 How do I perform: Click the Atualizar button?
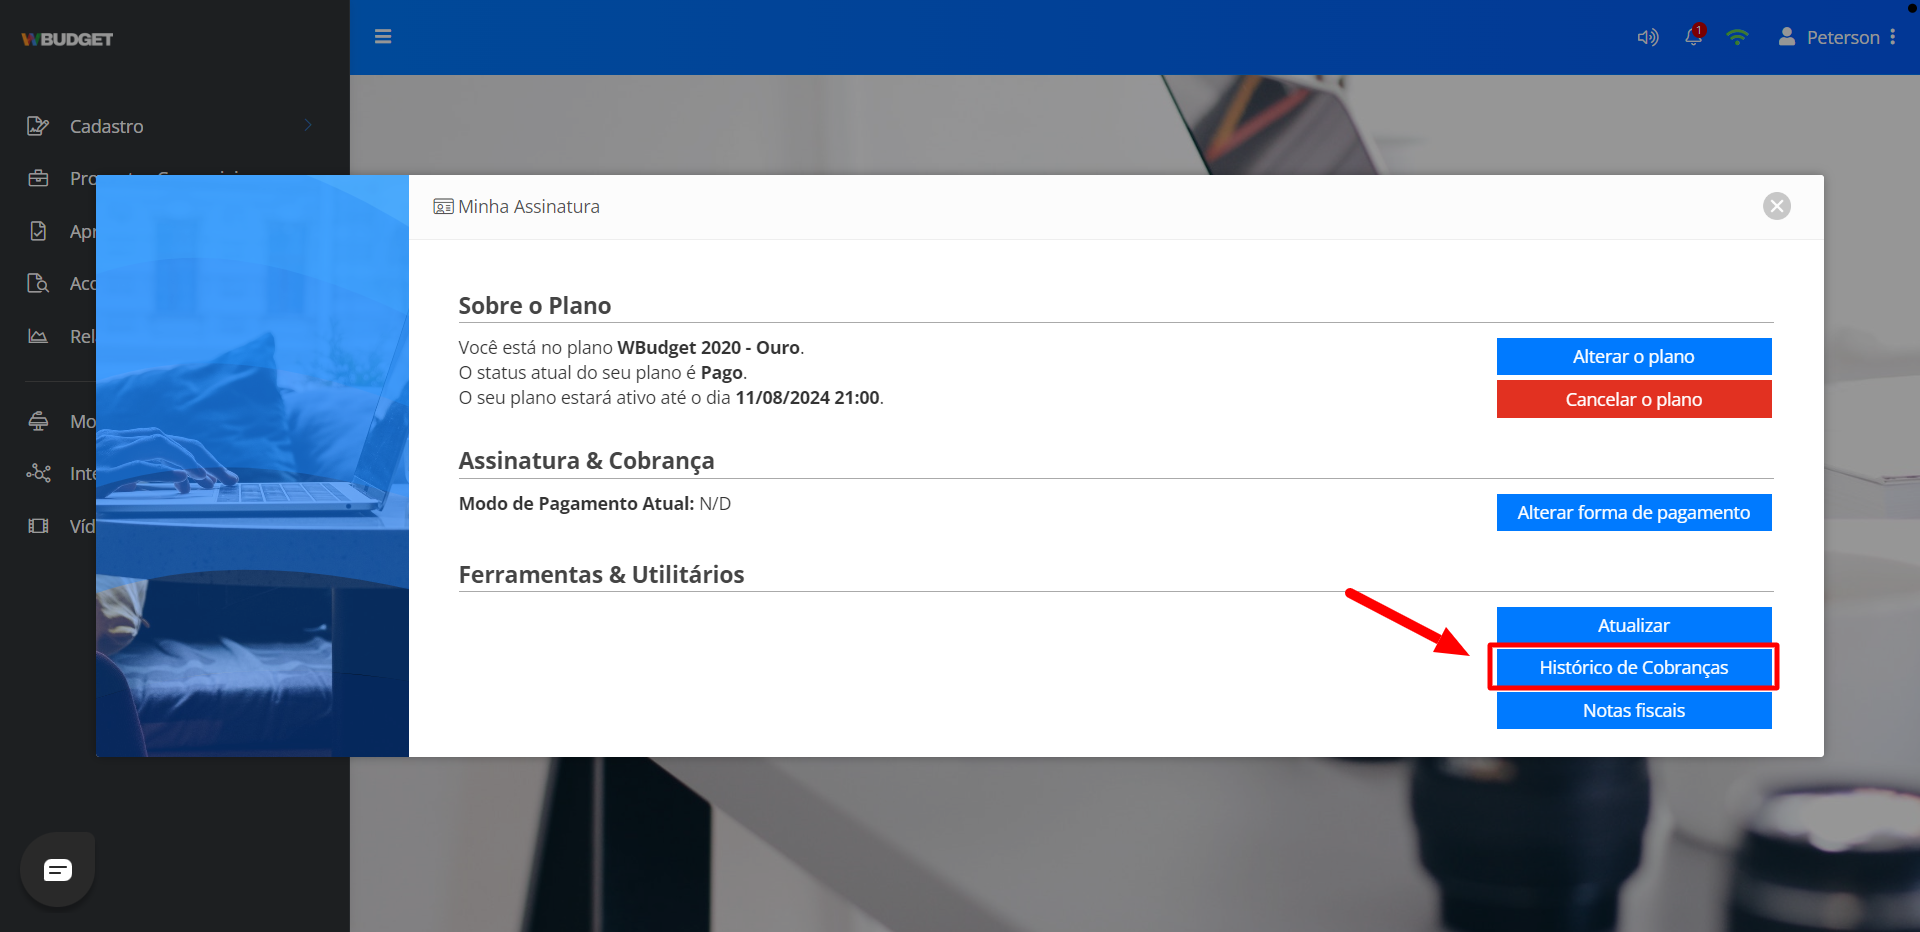(1634, 625)
